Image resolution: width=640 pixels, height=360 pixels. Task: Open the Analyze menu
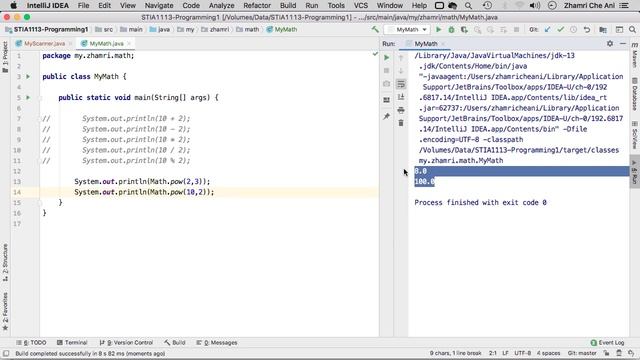coord(221,5)
